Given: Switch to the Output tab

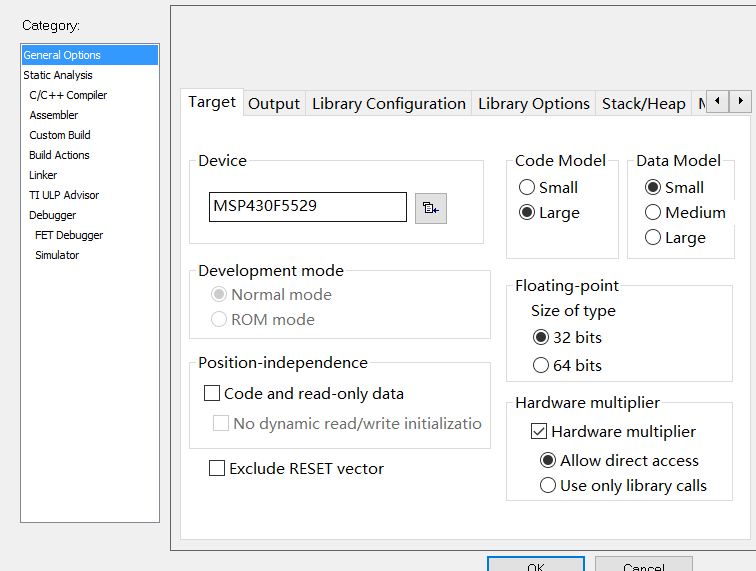Looking at the screenshot, I should (x=274, y=104).
